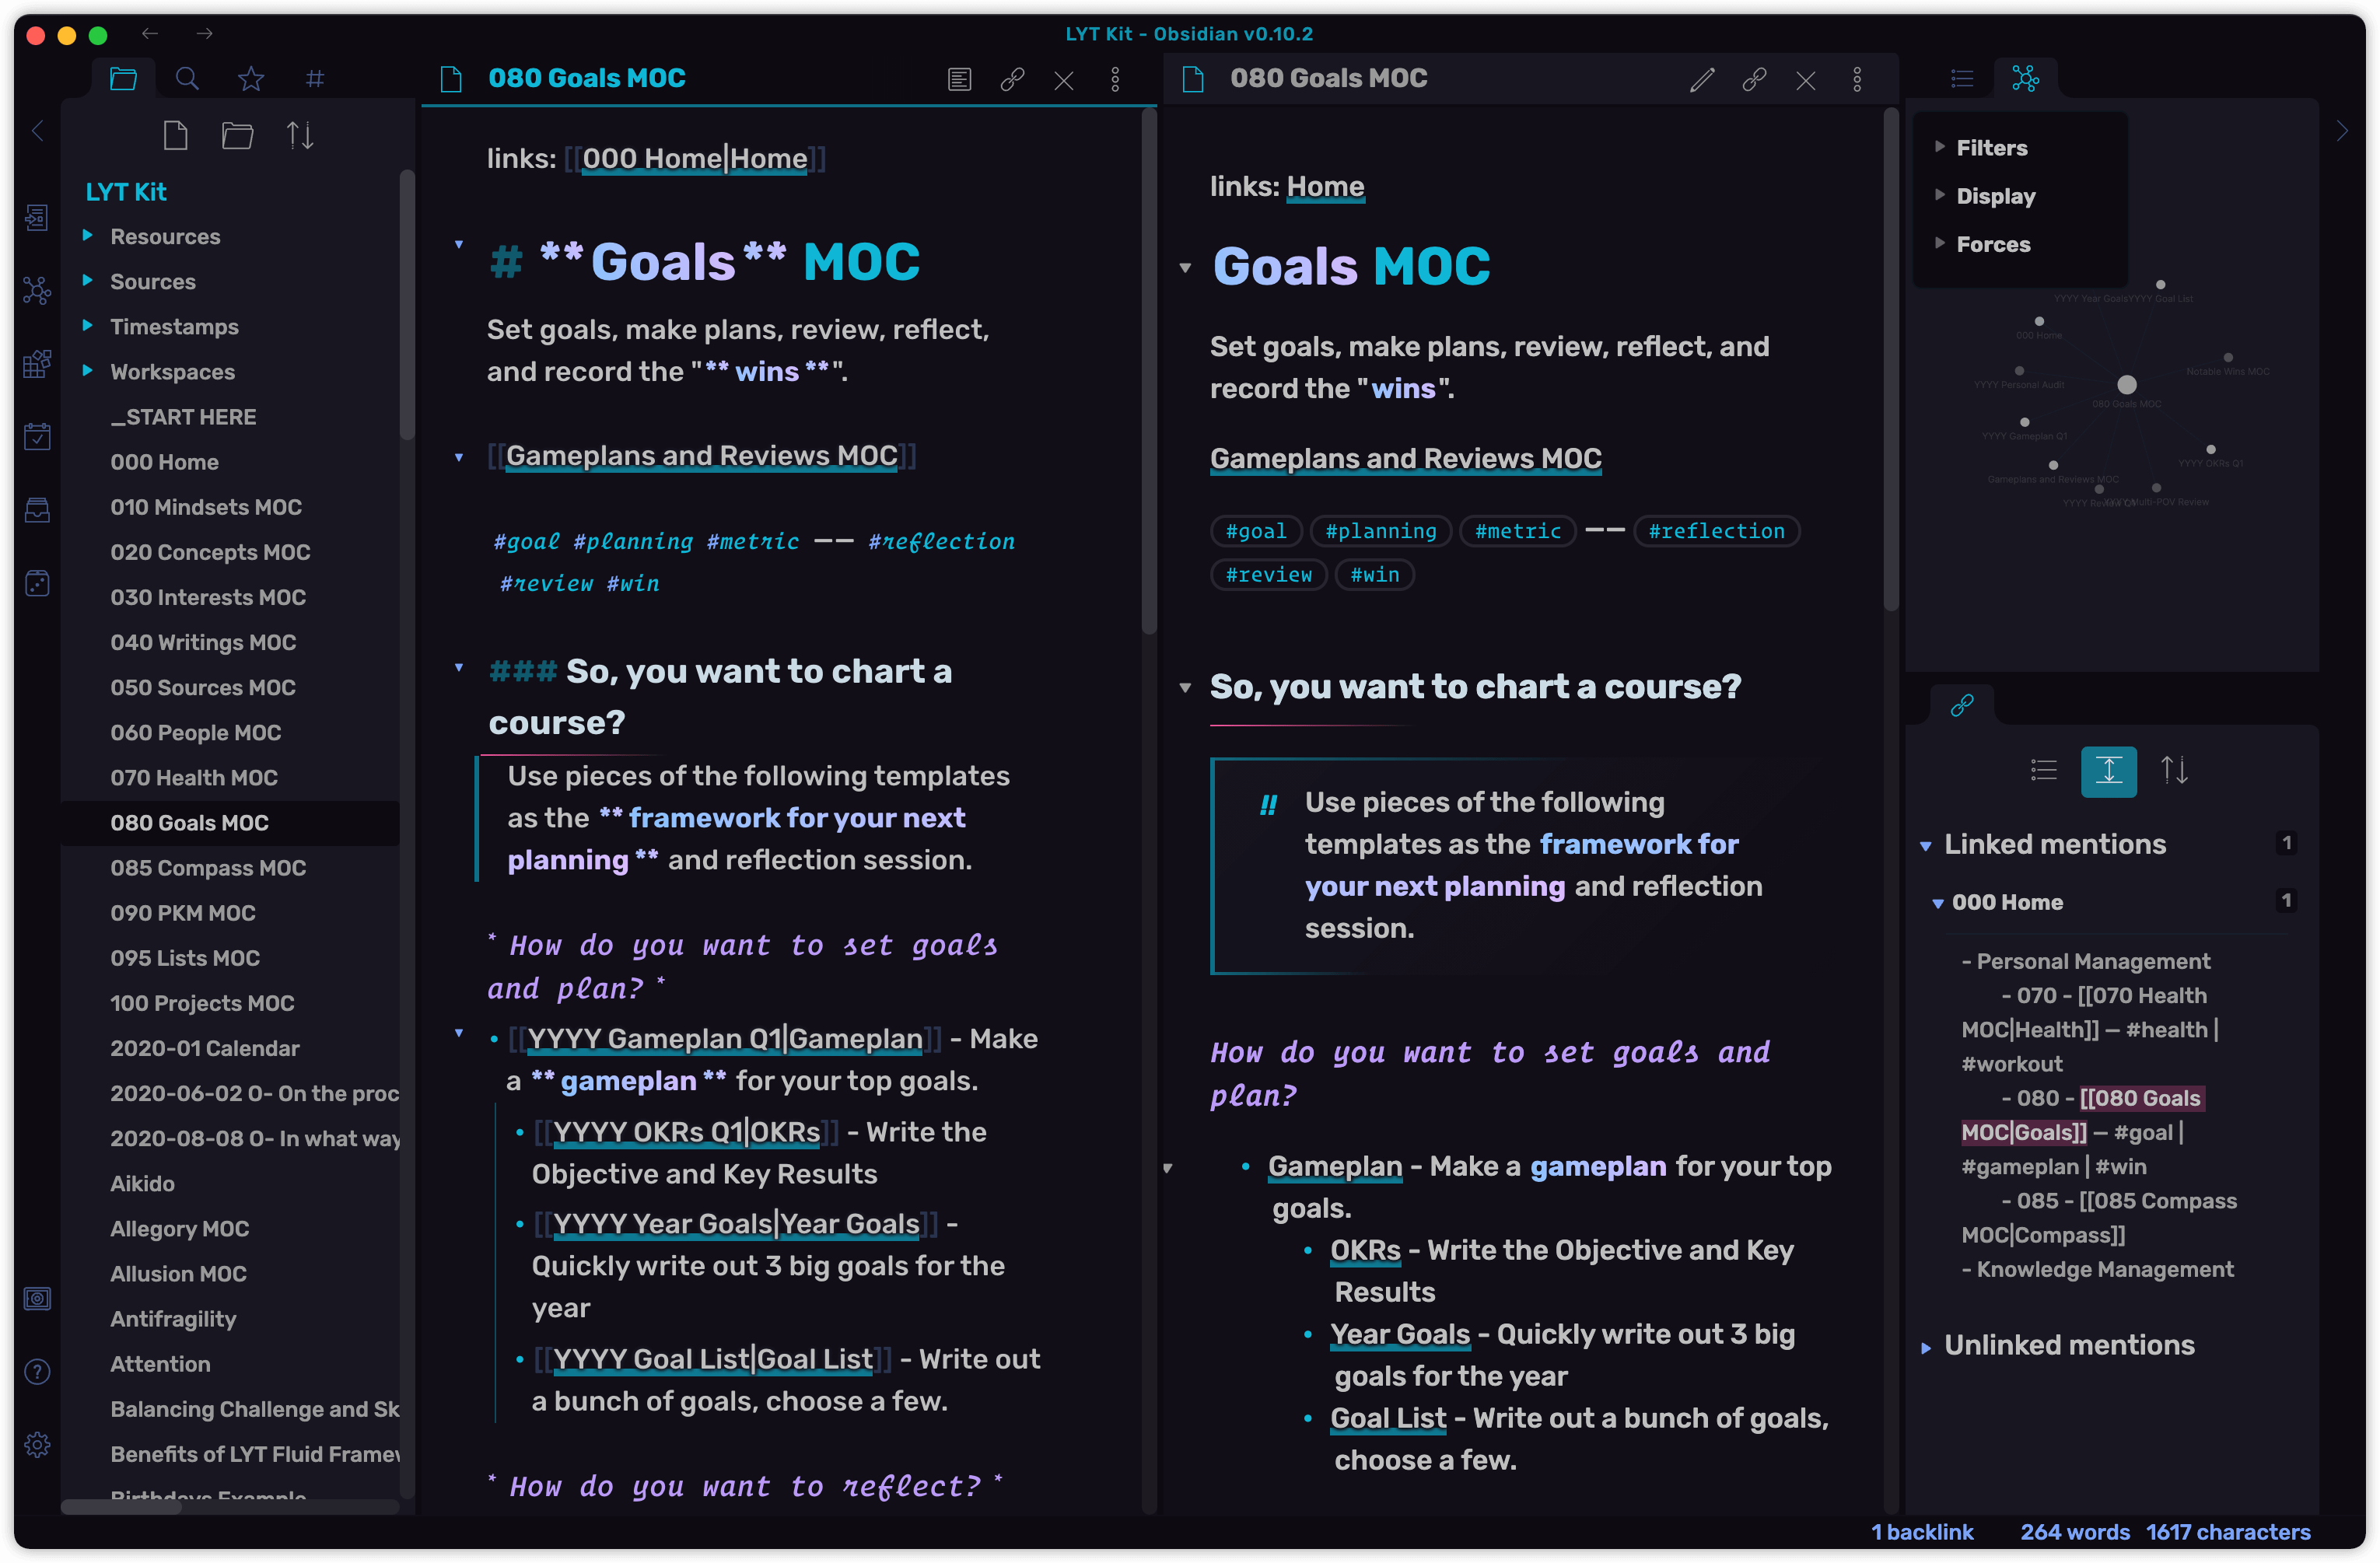The width and height of the screenshot is (2380, 1563).
Task: Switch right pane to edit mode
Action: [1701, 79]
